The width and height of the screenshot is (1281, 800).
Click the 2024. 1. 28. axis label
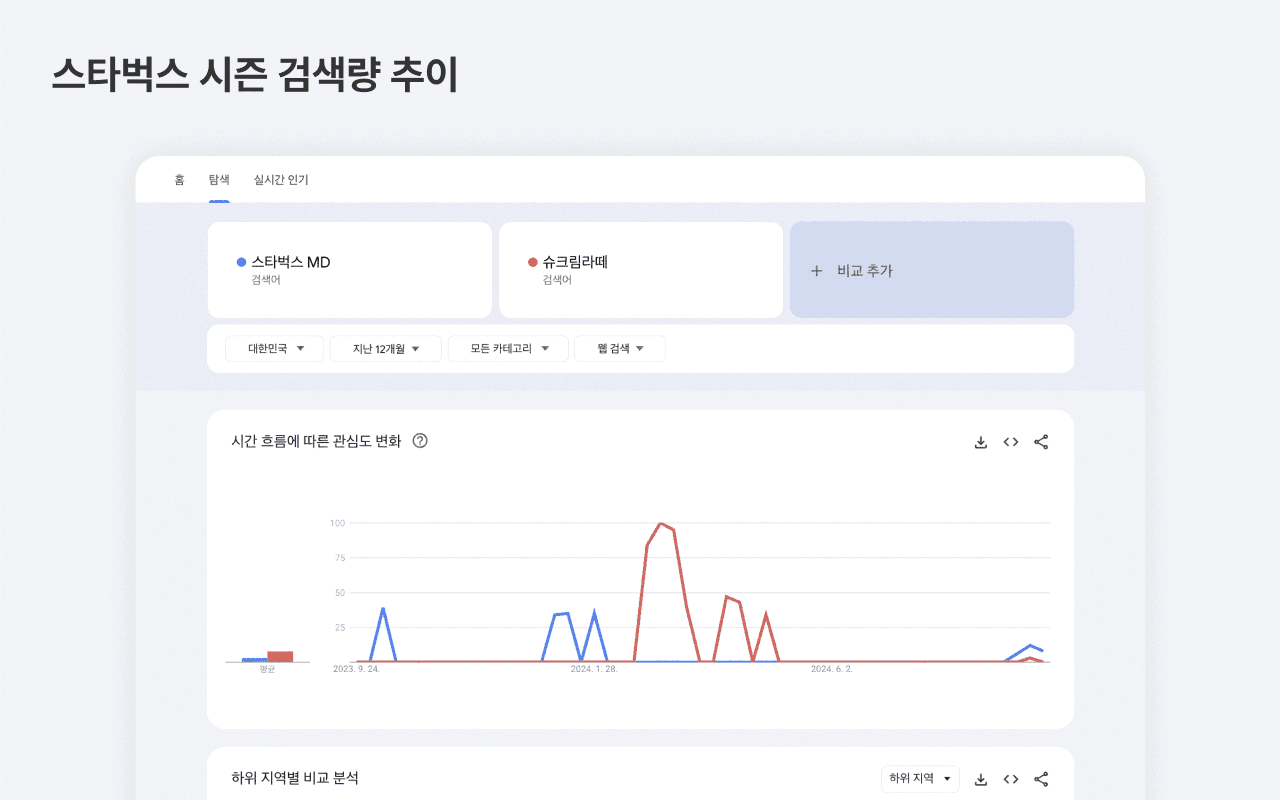594,669
